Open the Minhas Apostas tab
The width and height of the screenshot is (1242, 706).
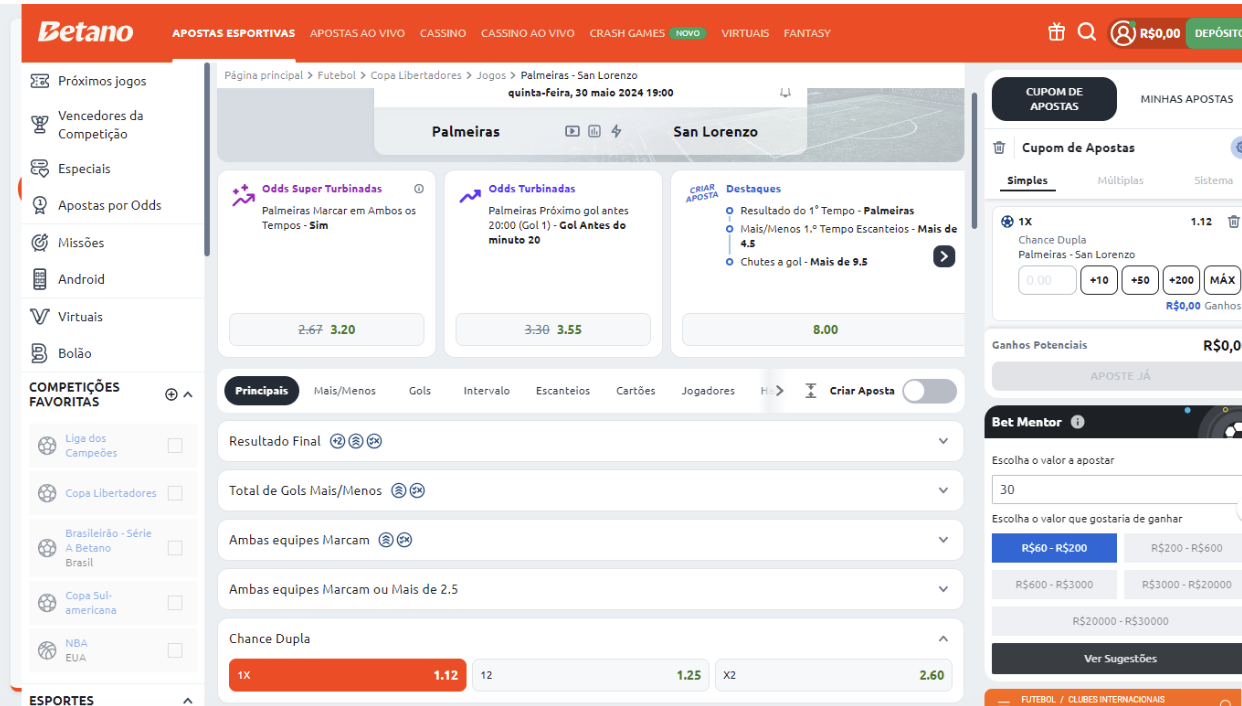[1187, 99]
